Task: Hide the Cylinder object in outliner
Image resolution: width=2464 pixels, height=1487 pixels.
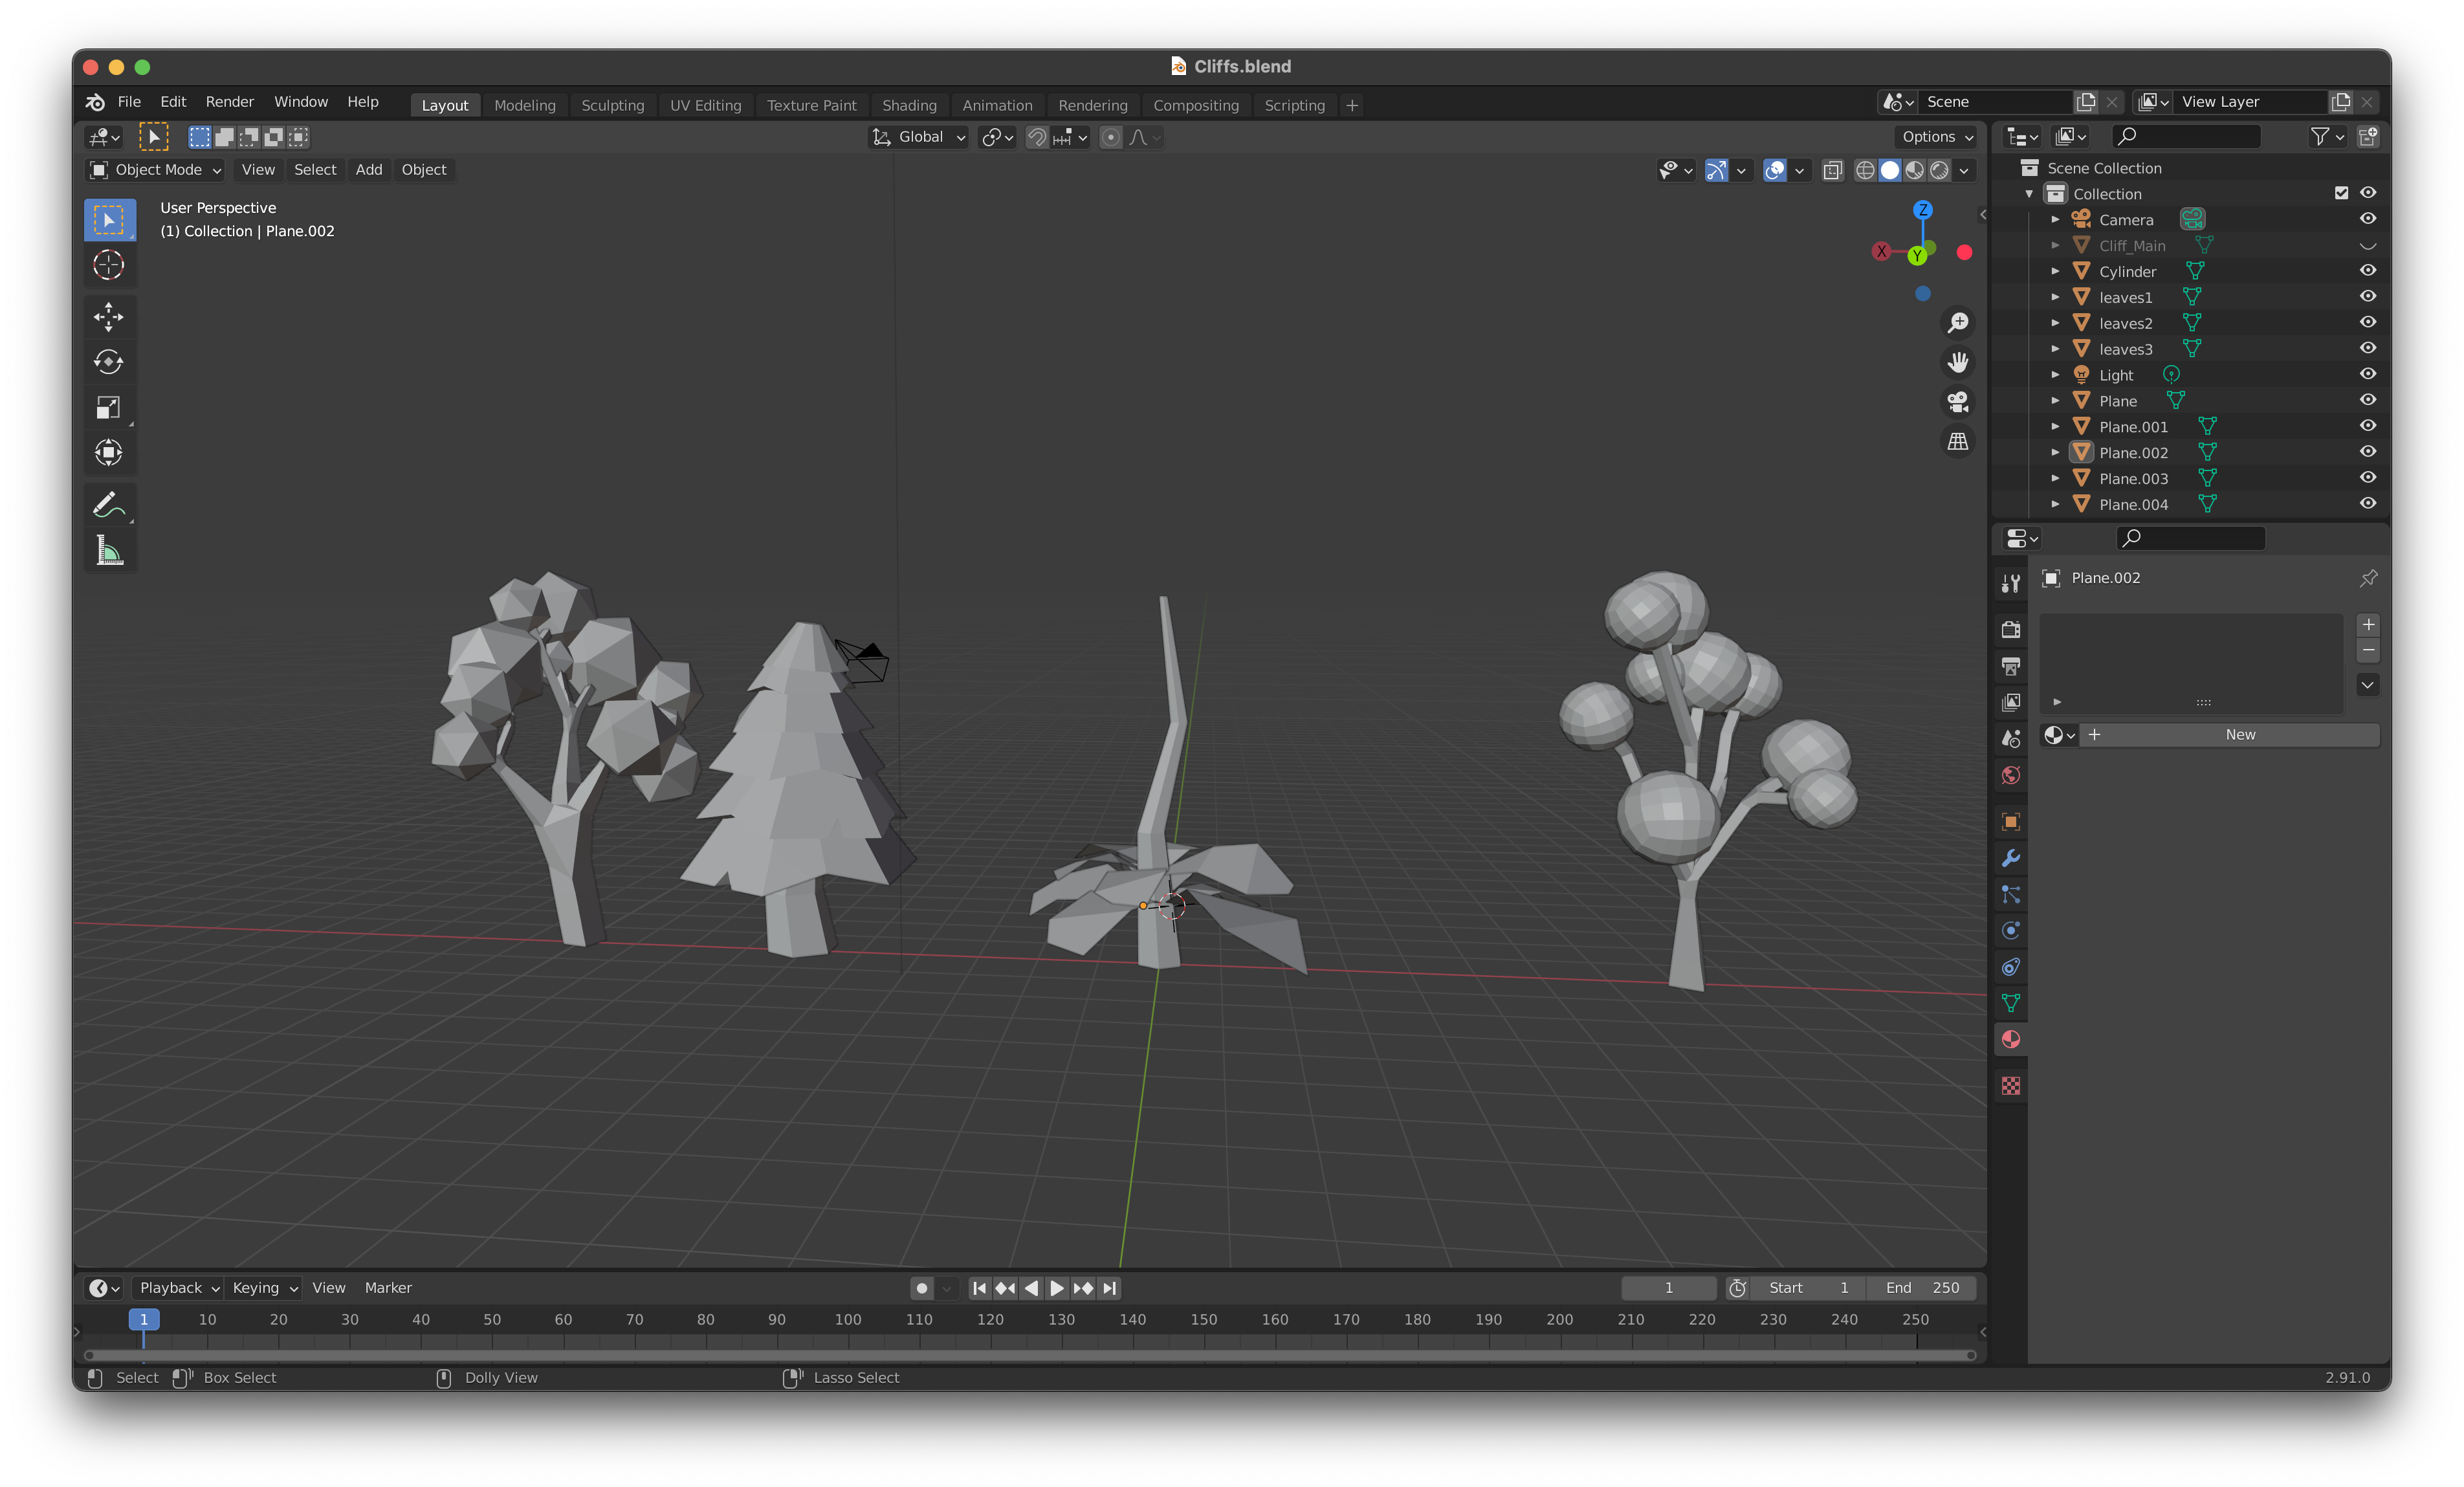Action: (x=2367, y=271)
